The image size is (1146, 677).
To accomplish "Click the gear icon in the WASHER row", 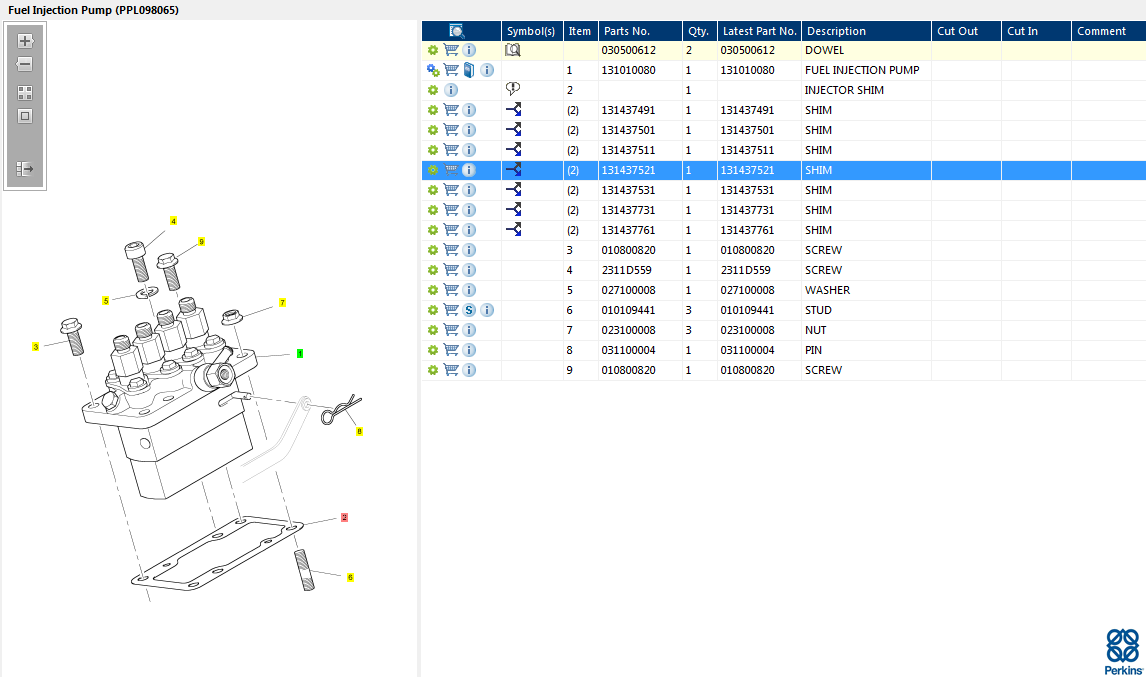I will [433, 290].
